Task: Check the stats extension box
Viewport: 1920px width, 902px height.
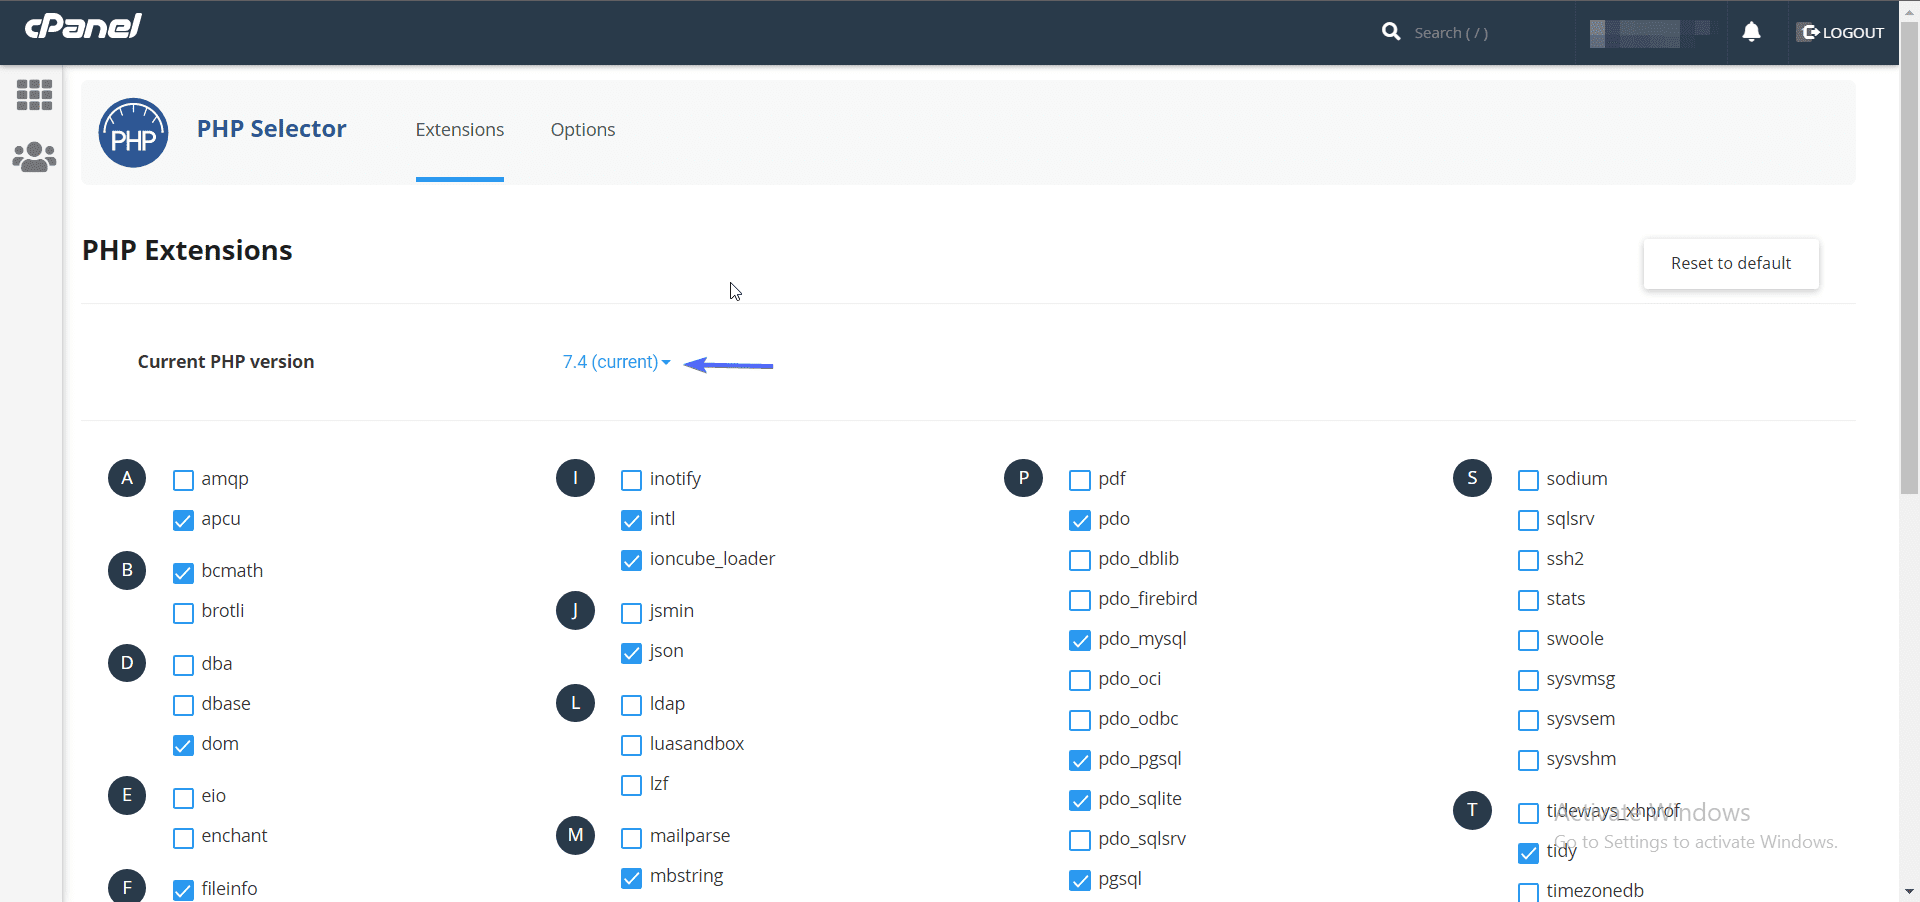Action: [x=1528, y=600]
